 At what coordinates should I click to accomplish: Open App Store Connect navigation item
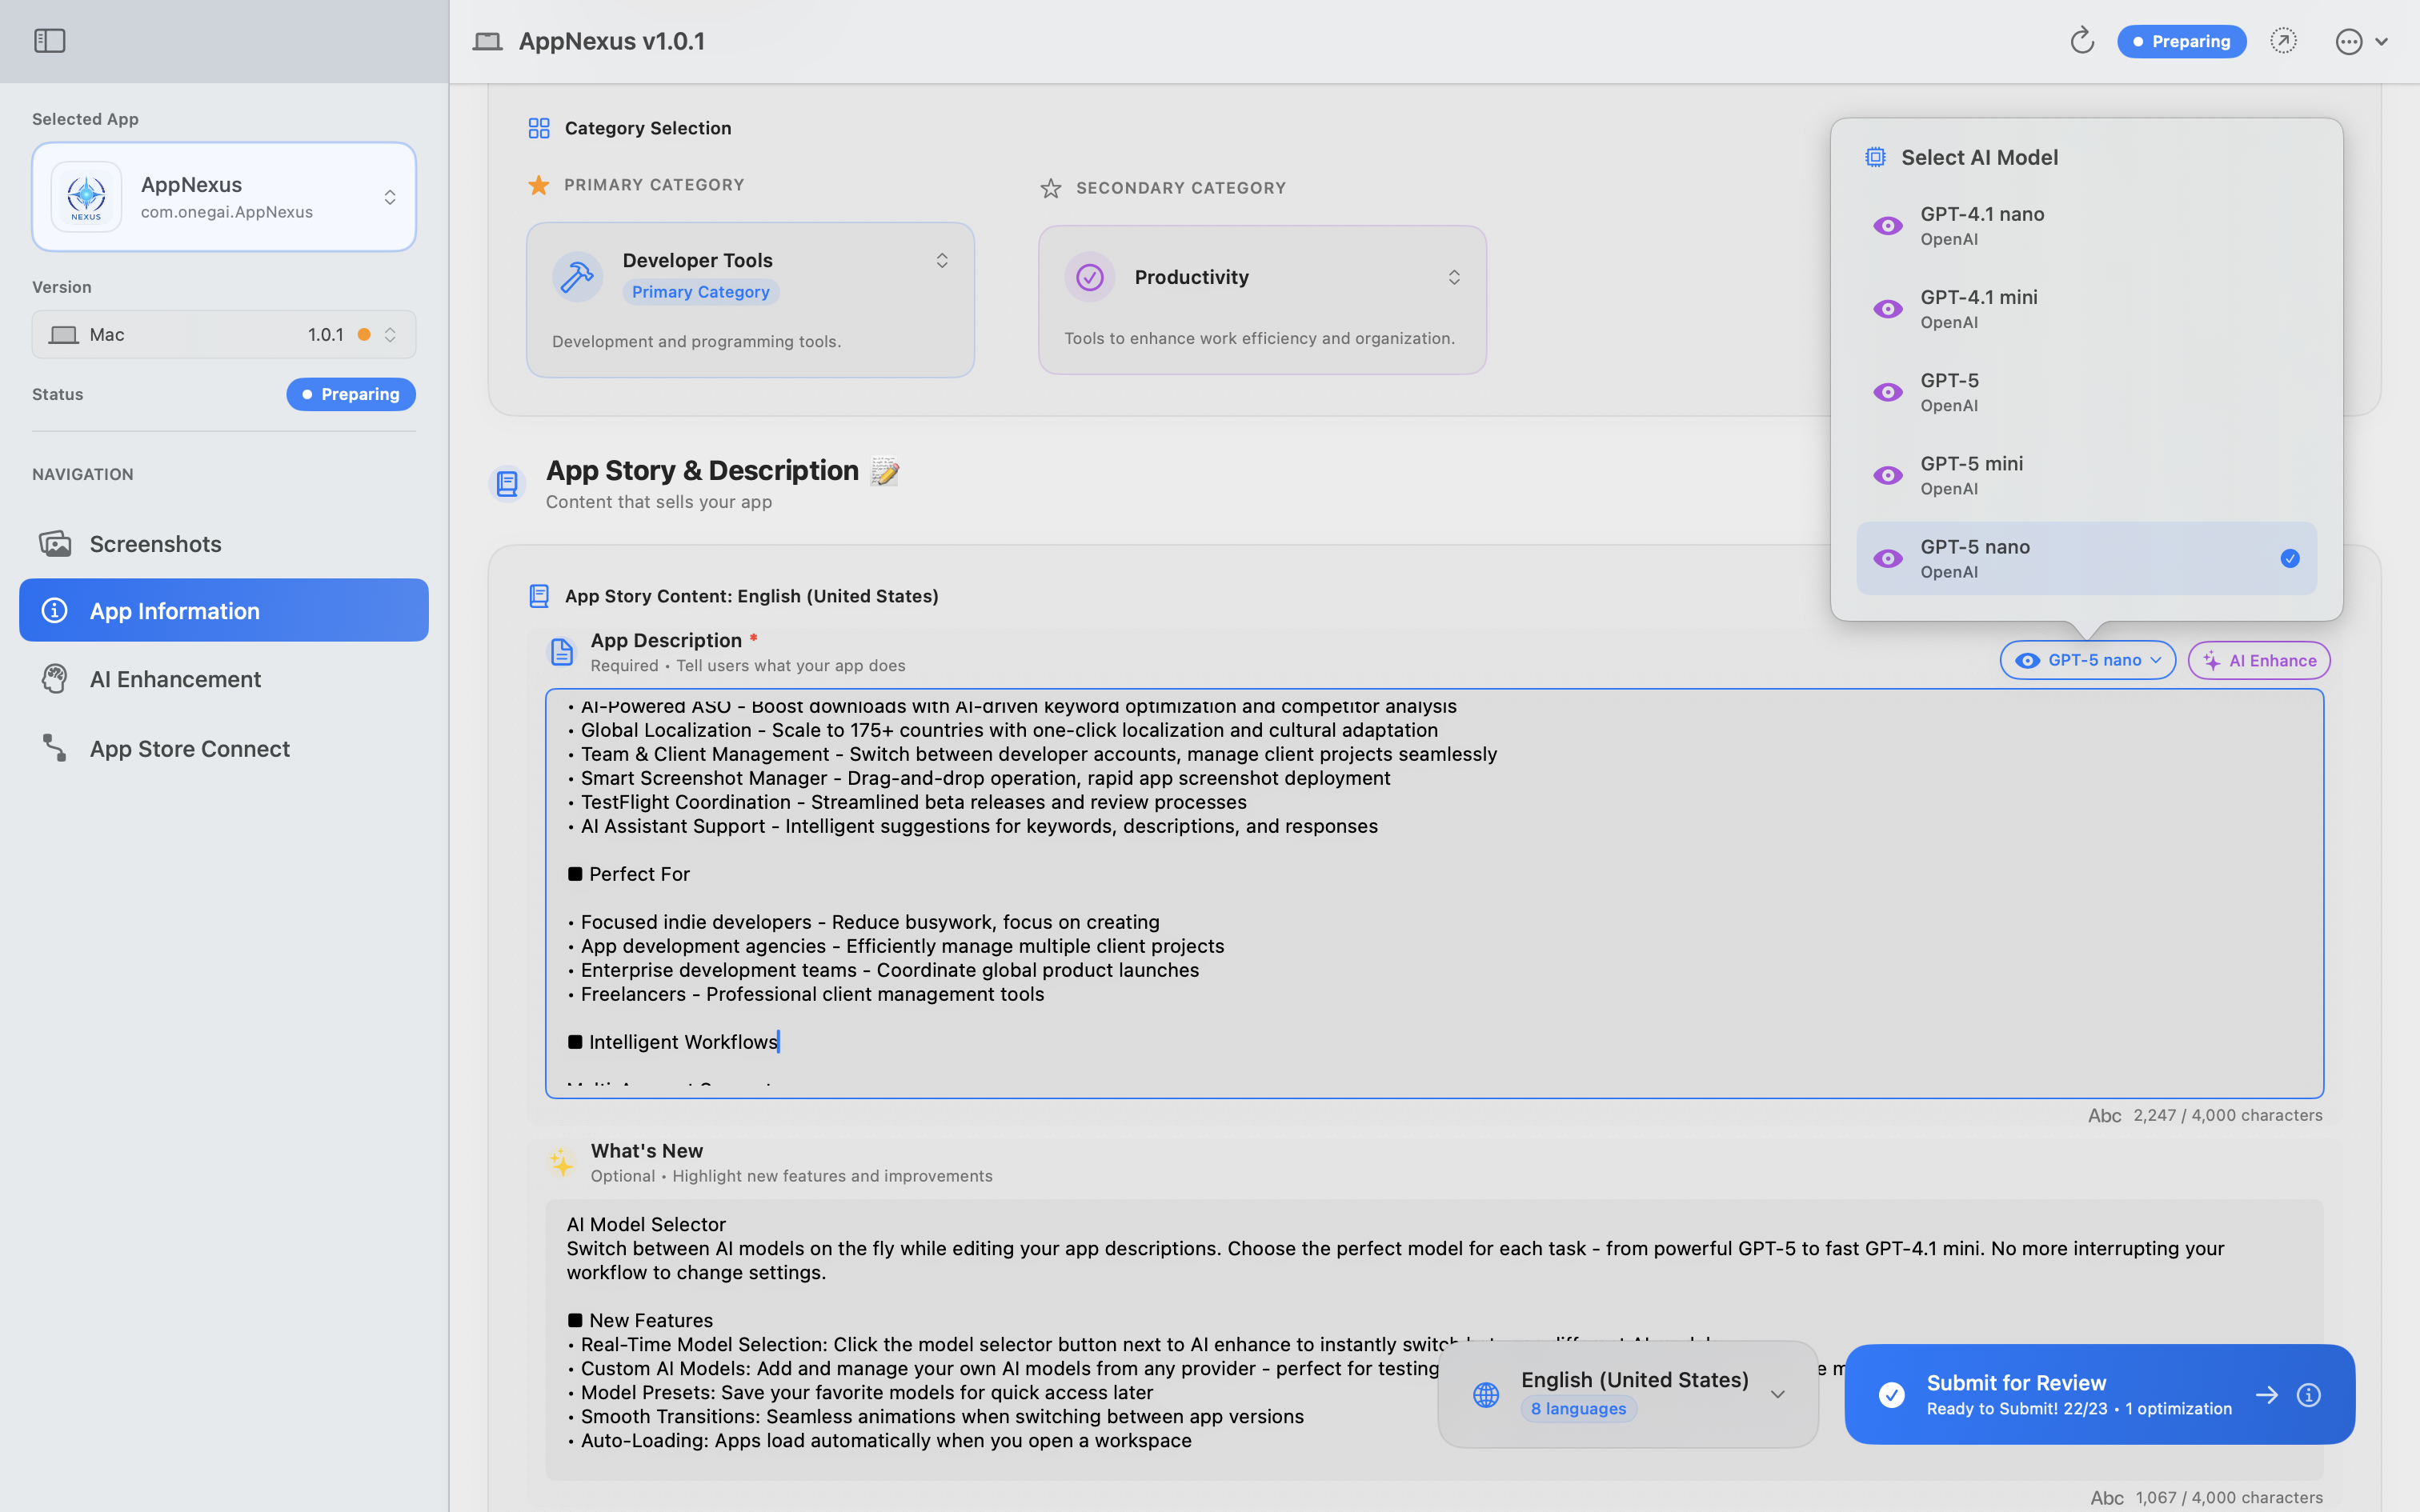pos(189,748)
